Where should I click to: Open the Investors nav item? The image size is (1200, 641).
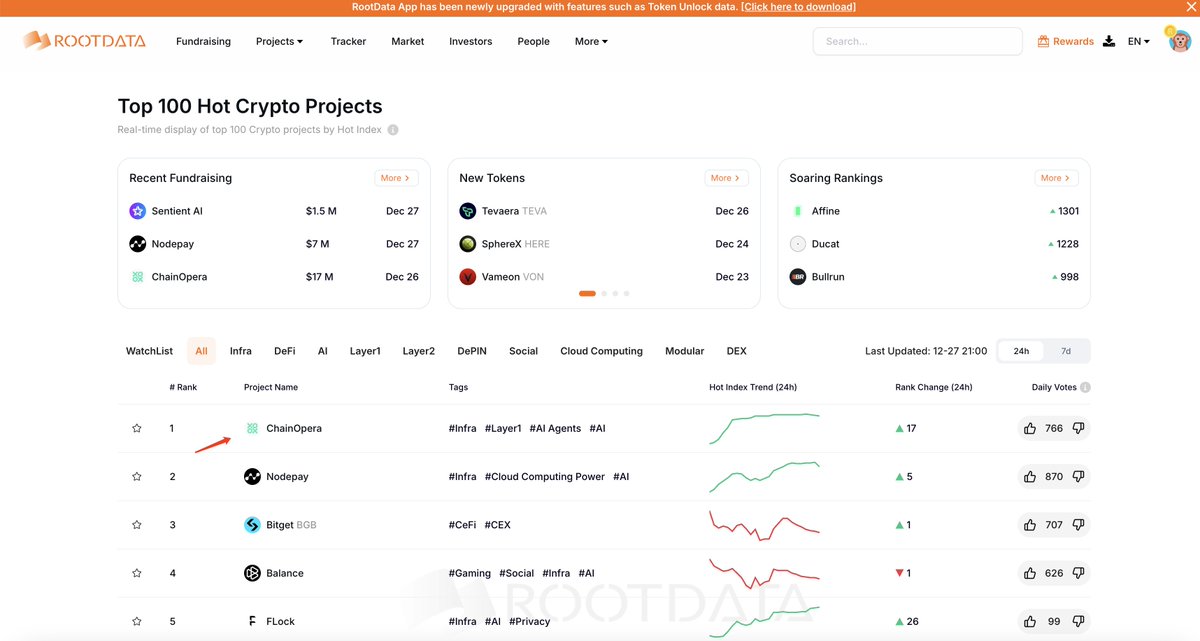click(471, 41)
